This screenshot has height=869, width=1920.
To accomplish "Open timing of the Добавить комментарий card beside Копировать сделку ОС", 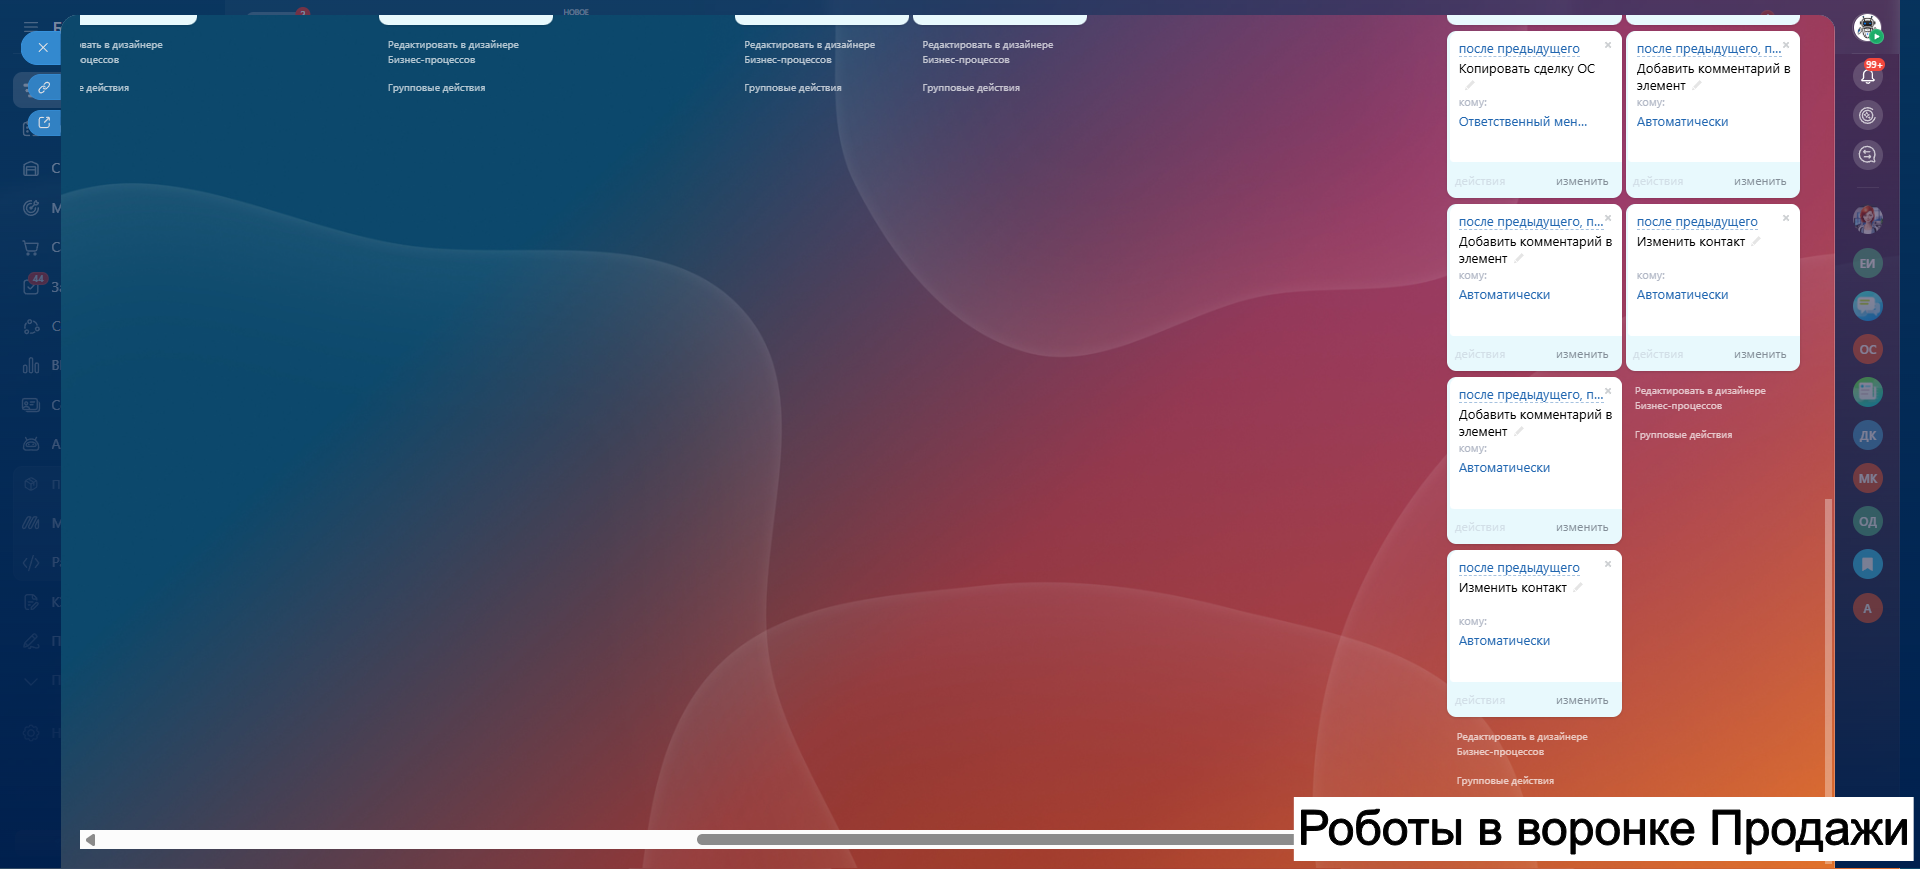I will click(x=1708, y=49).
